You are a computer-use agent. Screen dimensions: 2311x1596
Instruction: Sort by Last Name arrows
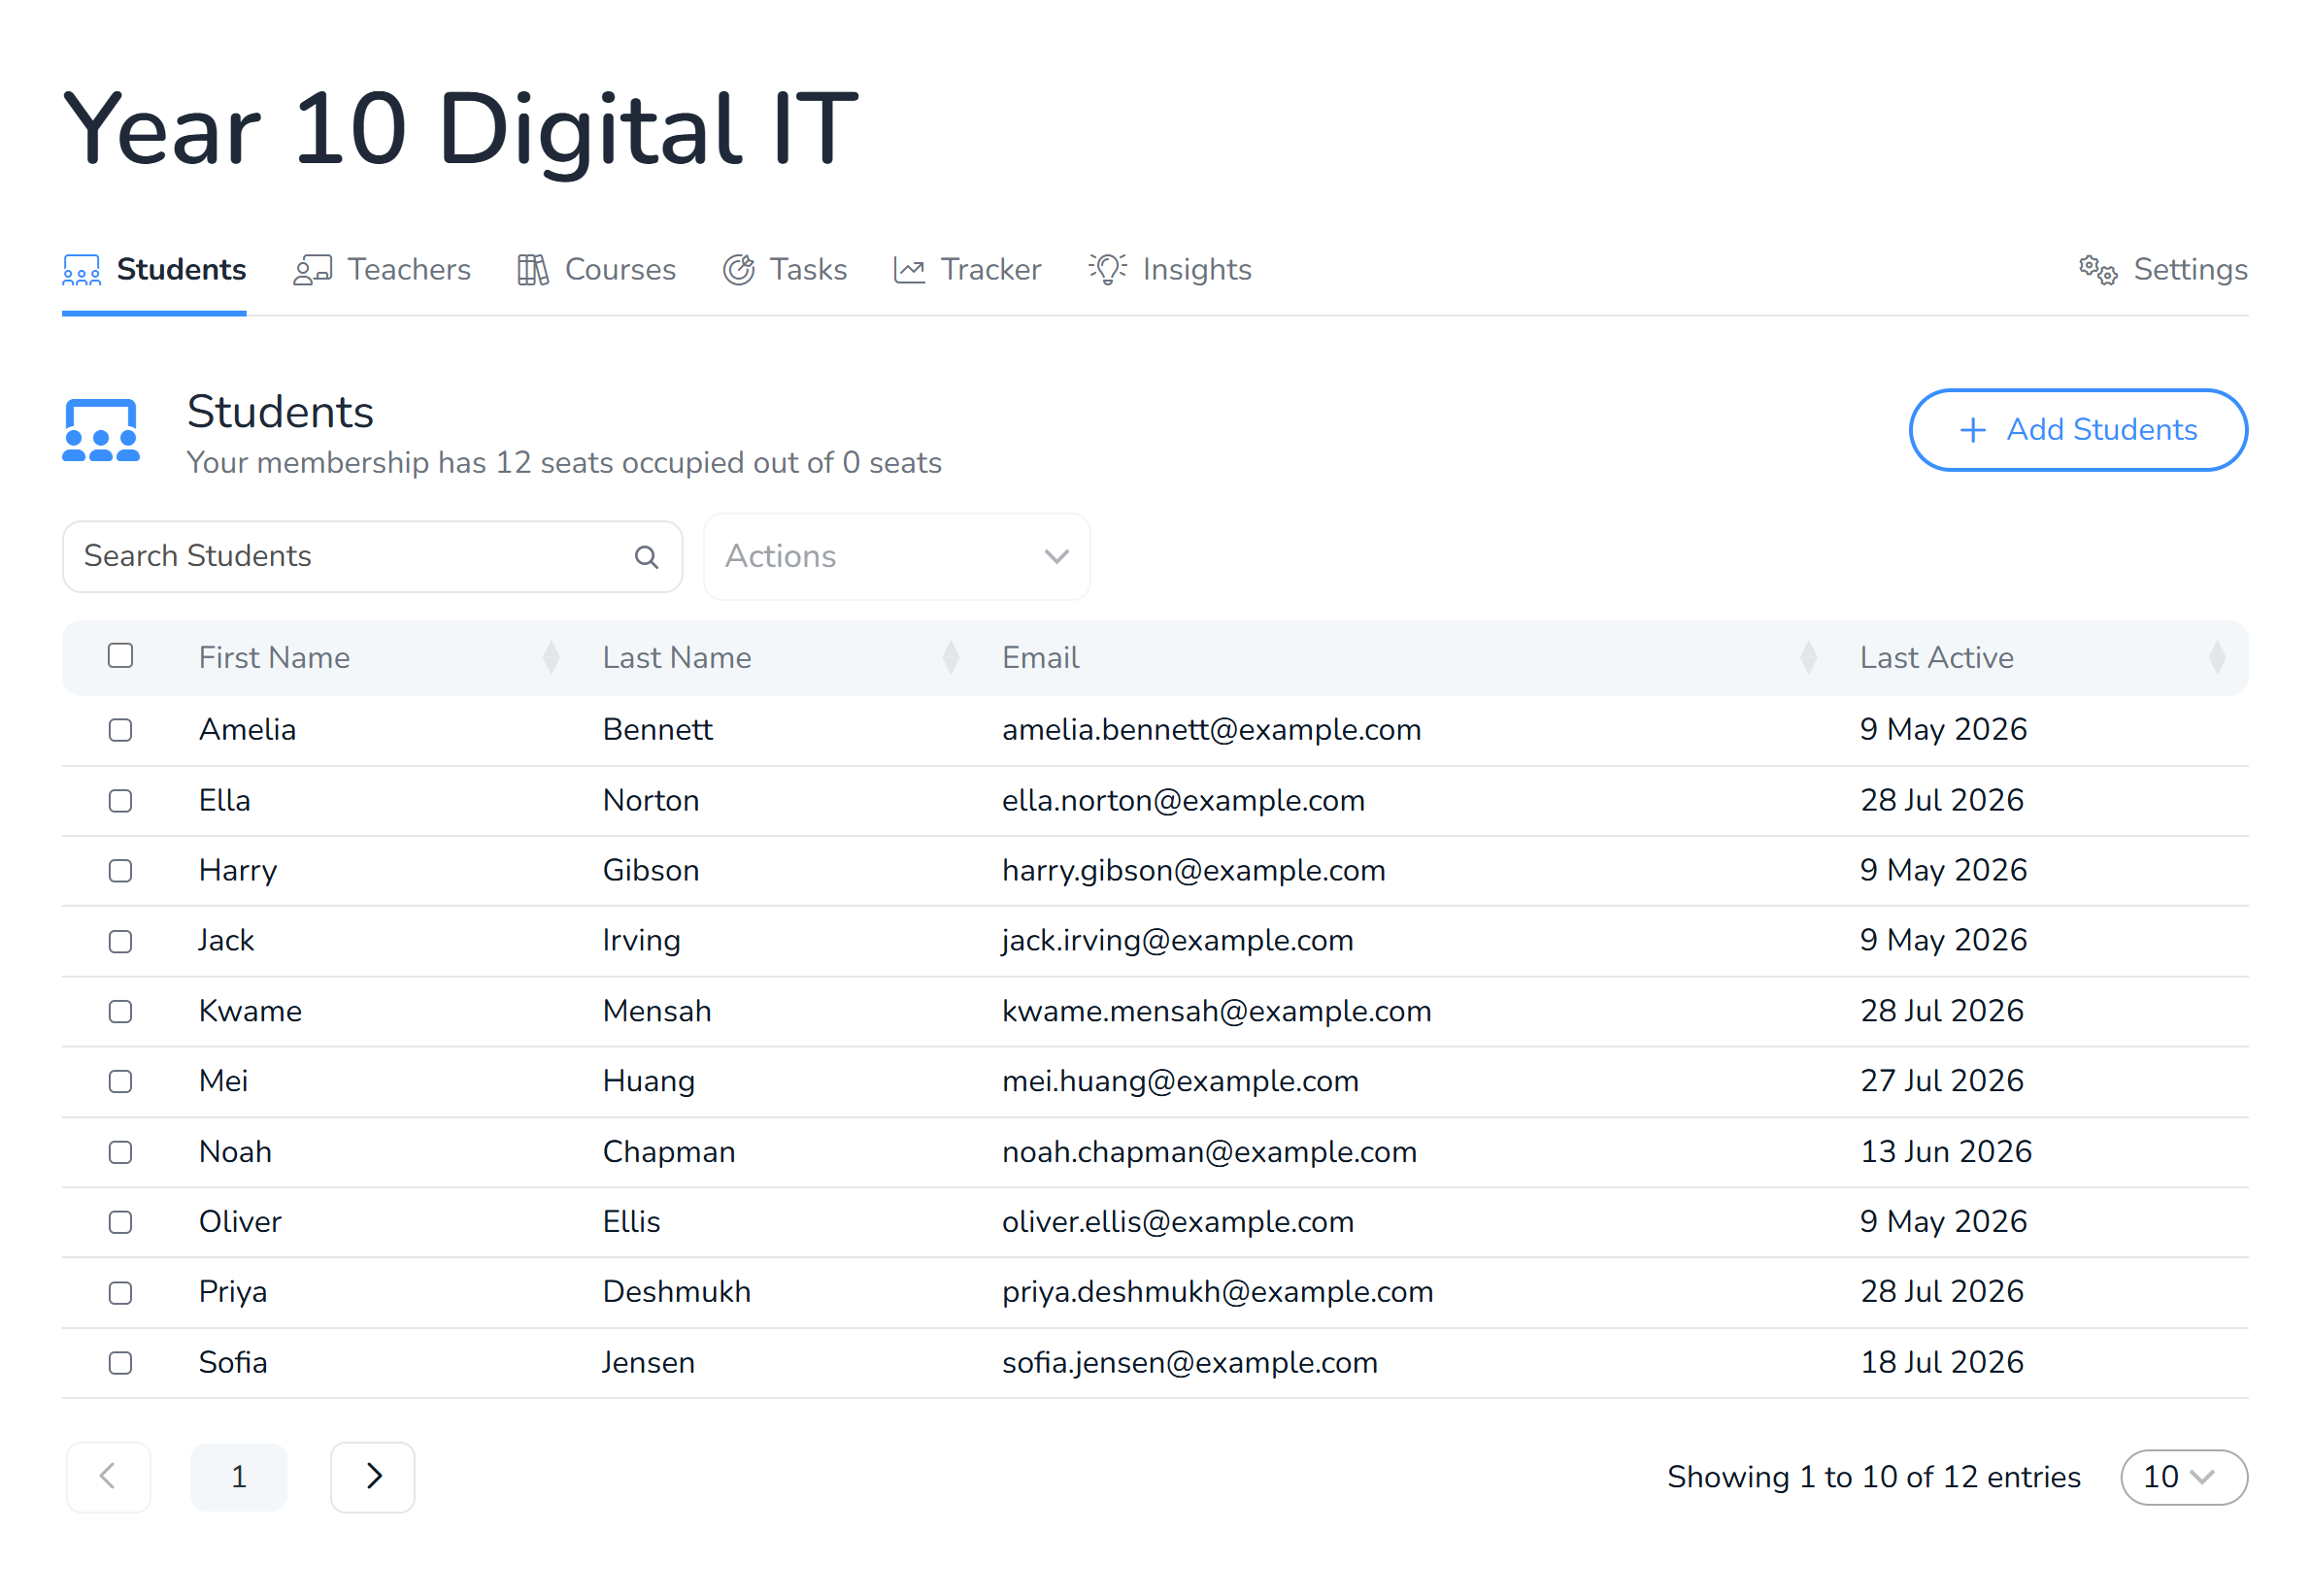click(x=951, y=658)
